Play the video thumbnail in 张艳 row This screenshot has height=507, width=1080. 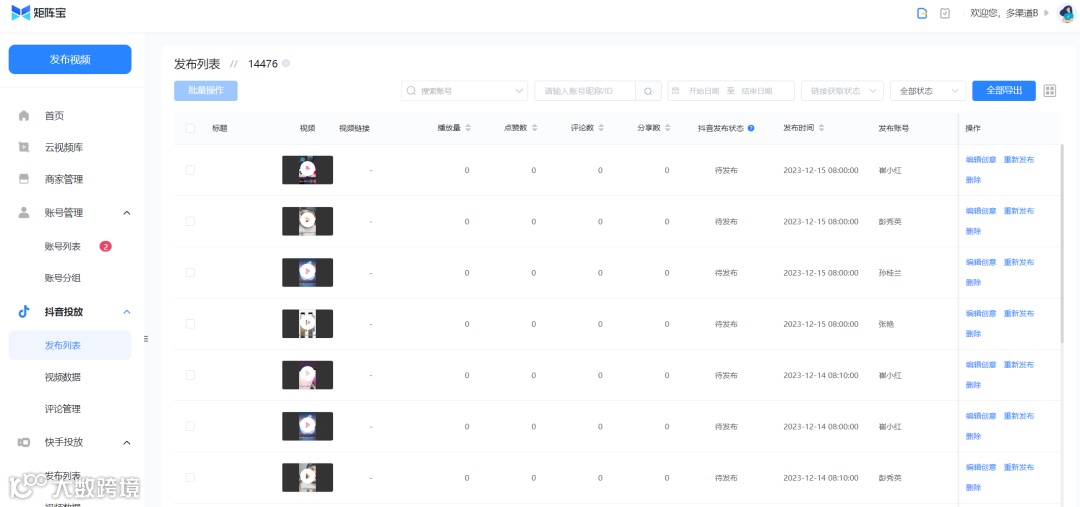[307, 324]
